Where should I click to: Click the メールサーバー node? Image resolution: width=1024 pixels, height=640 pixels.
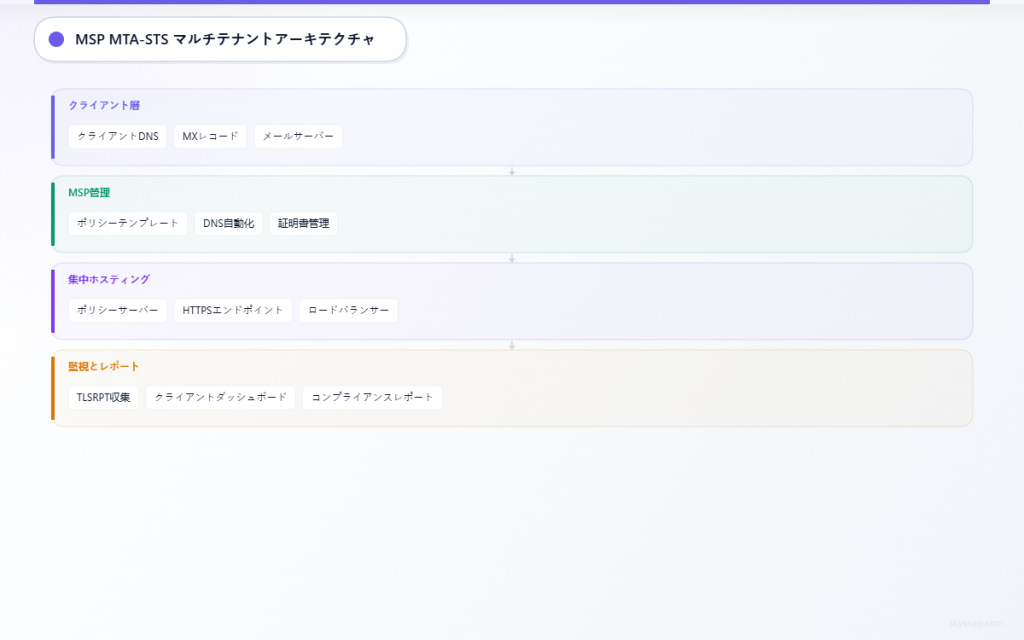(x=298, y=136)
